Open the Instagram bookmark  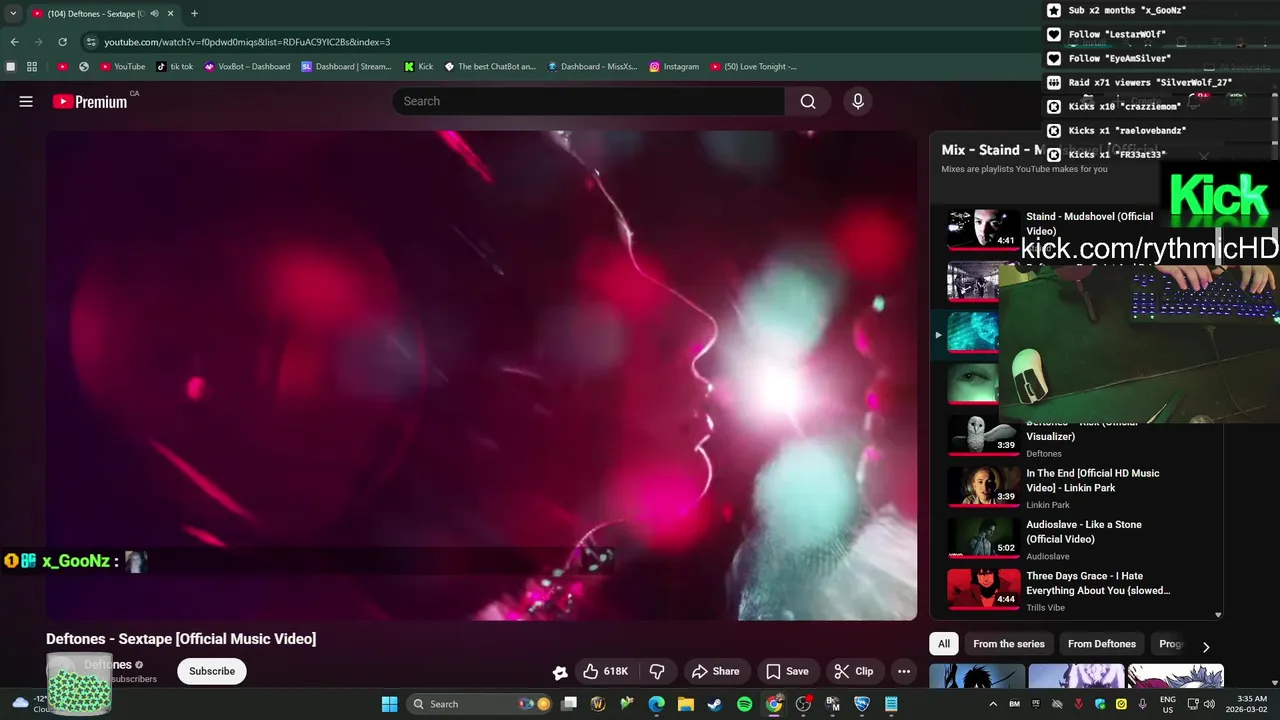click(674, 67)
